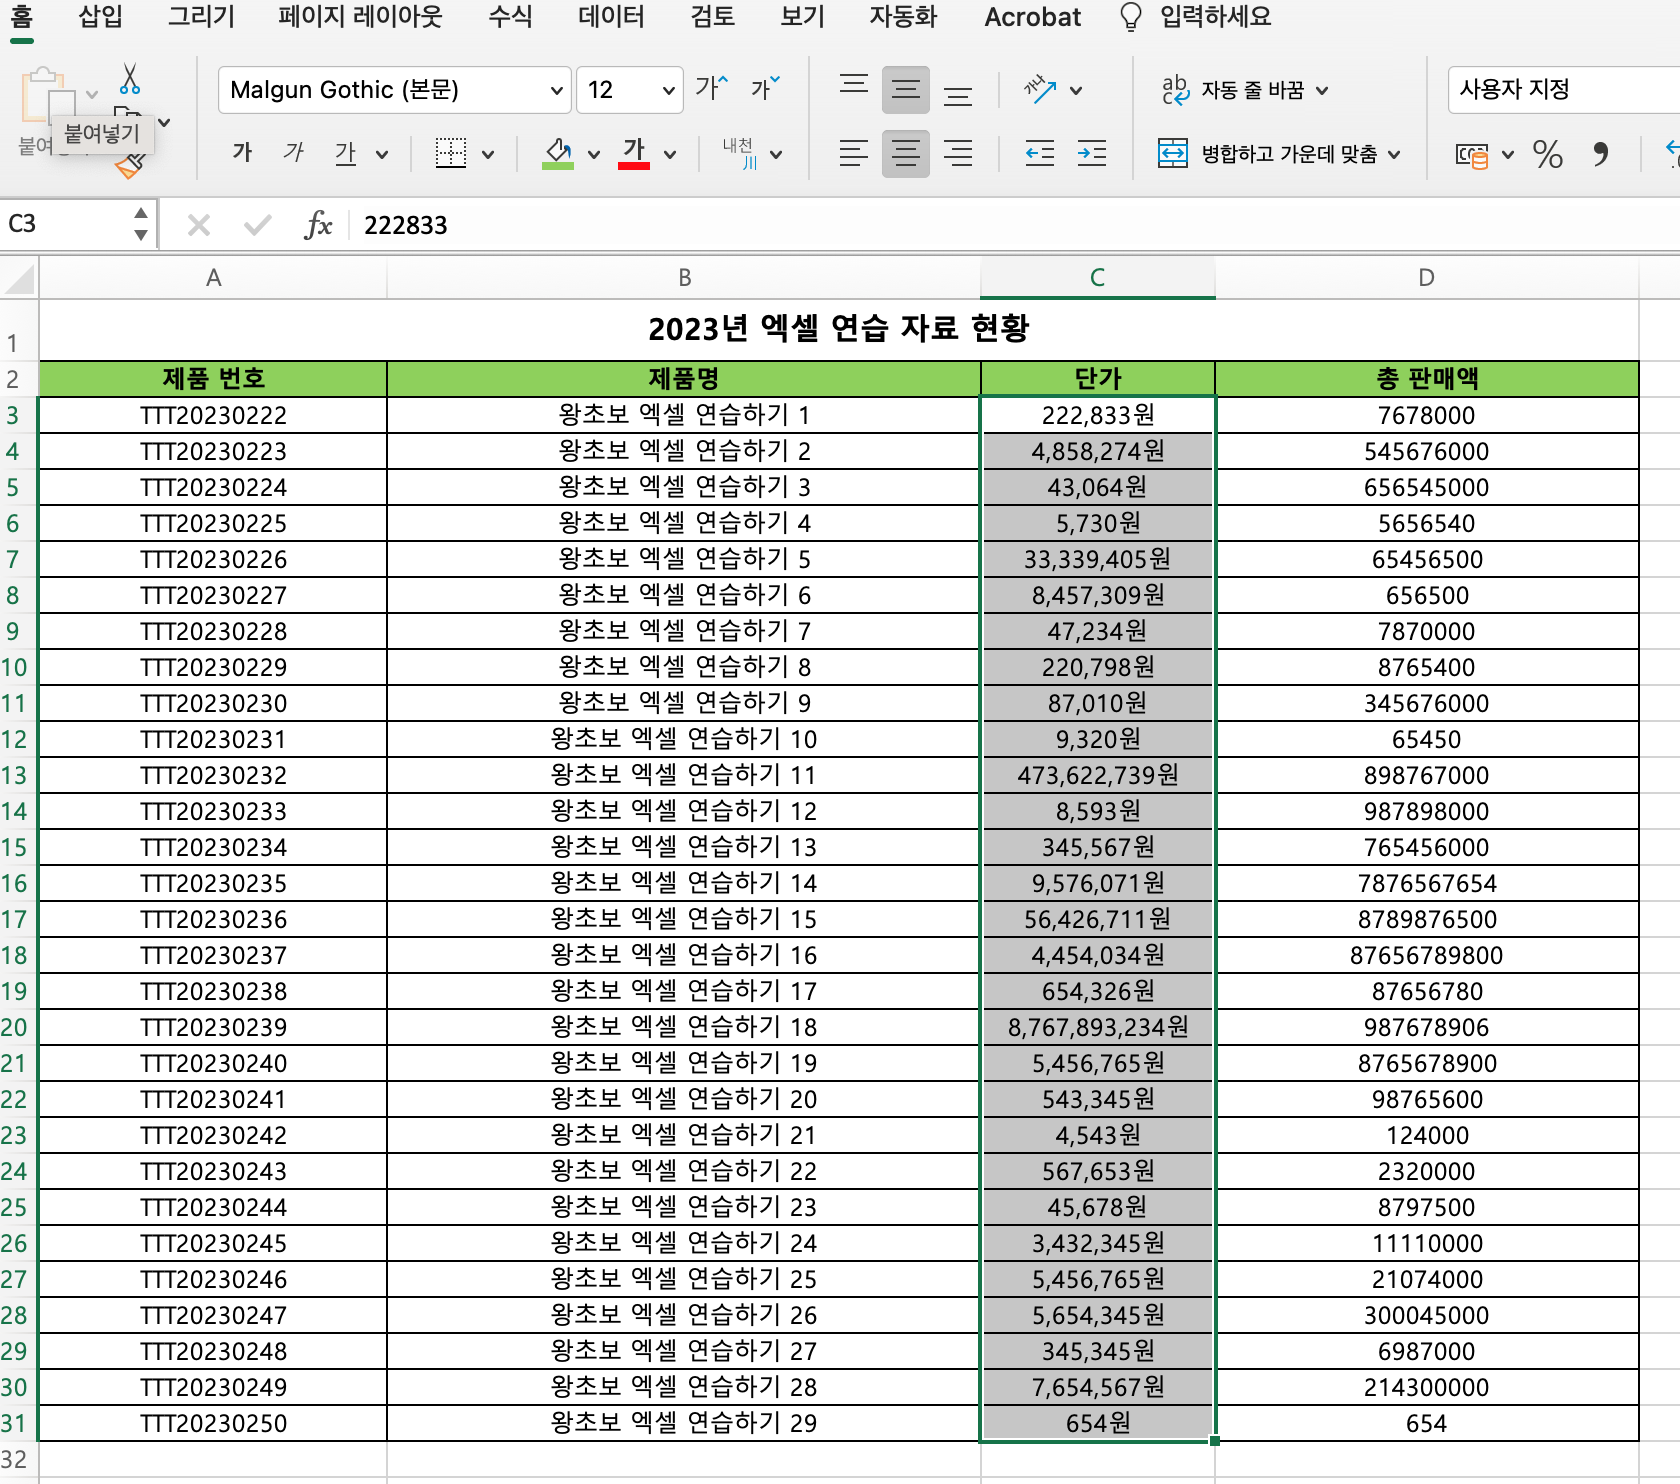The width and height of the screenshot is (1680, 1484).
Task: Cancel the formula entry with X icon
Action: point(199,225)
